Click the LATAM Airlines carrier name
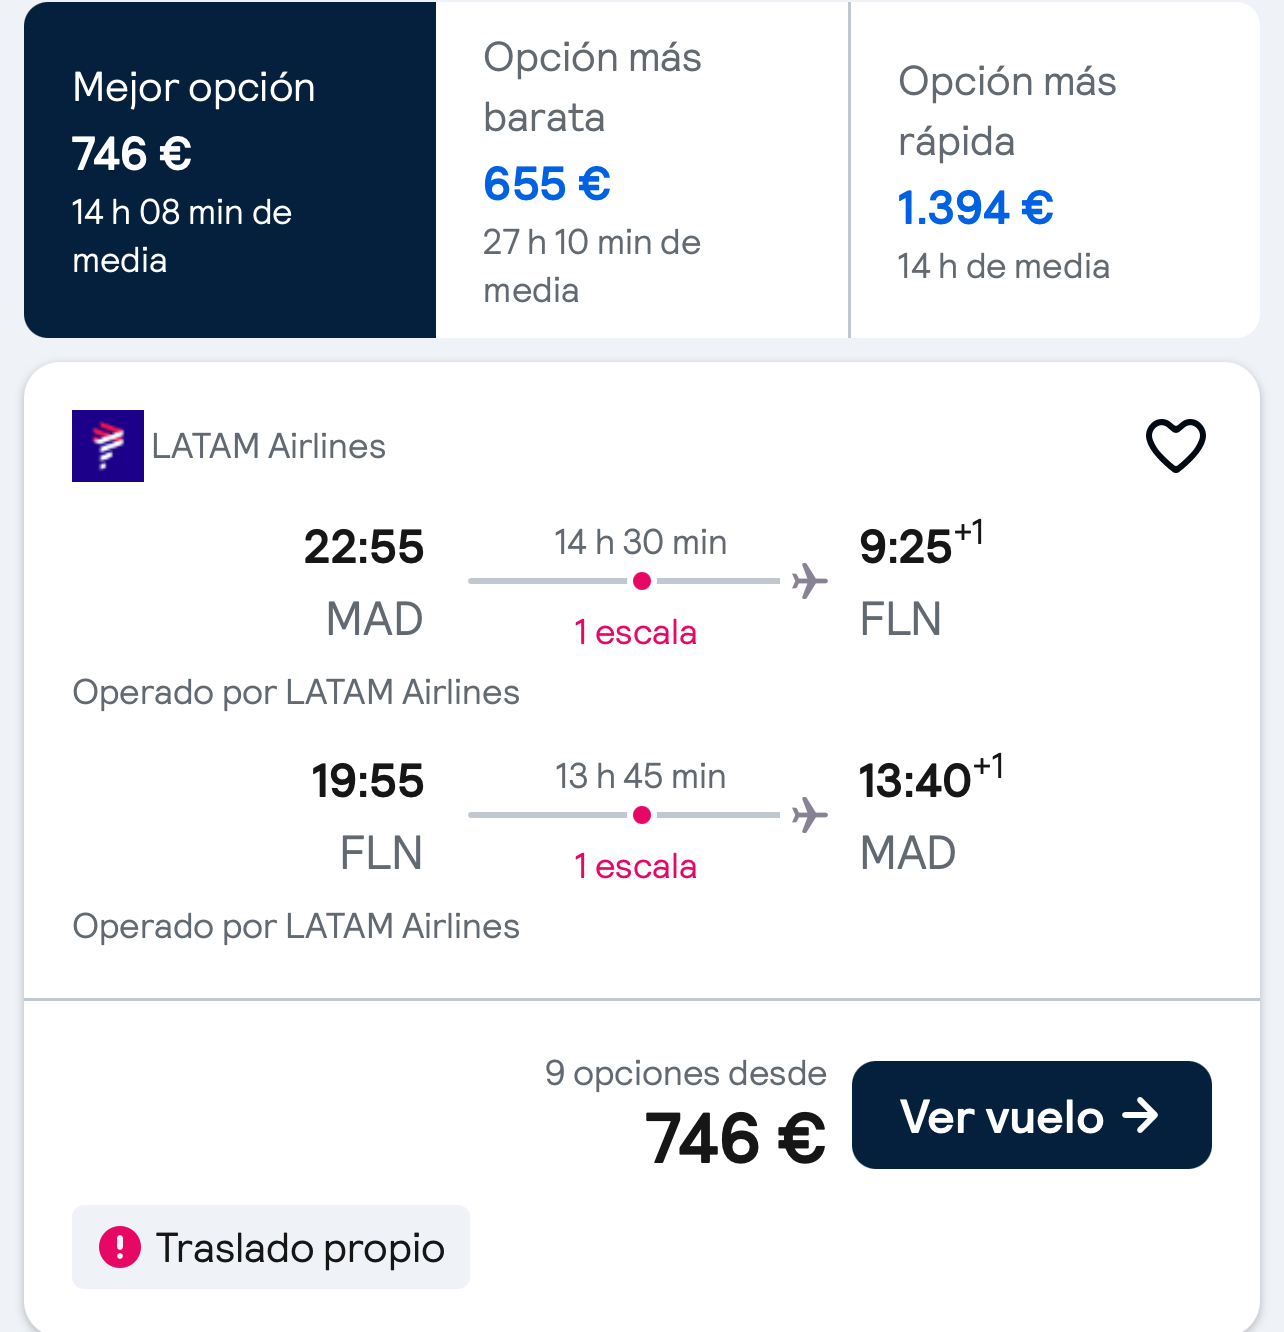The image size is (1284, 1332). [269, 446]
